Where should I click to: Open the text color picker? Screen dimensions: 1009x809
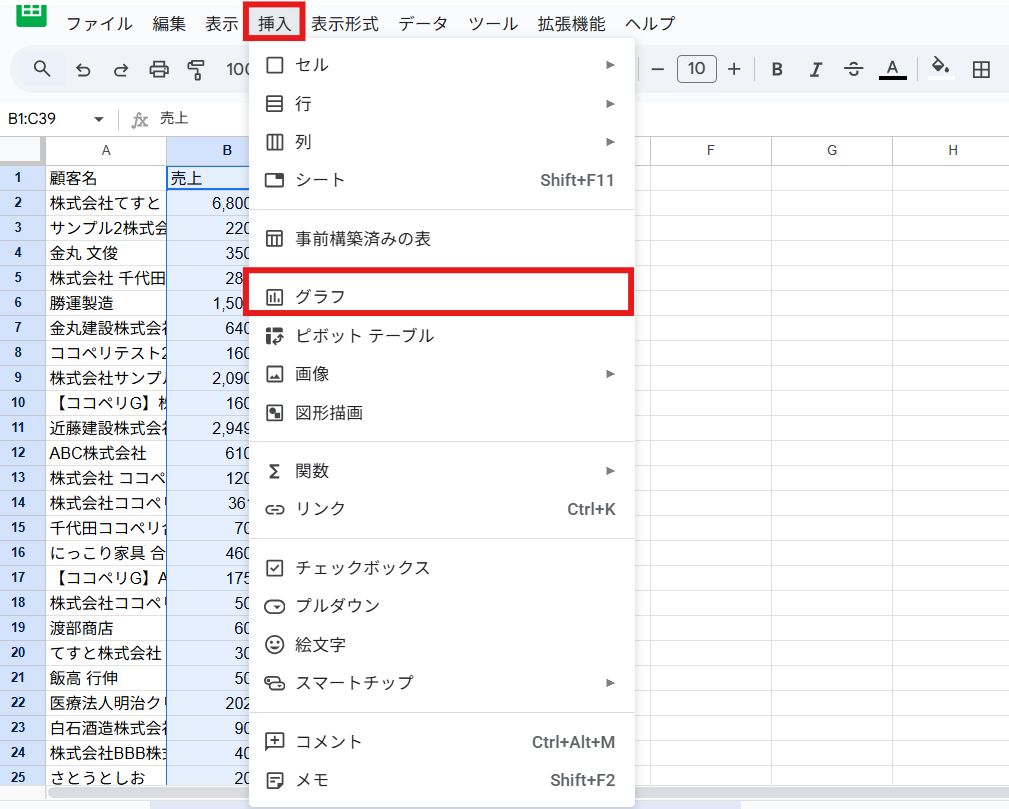click(892, 69)
